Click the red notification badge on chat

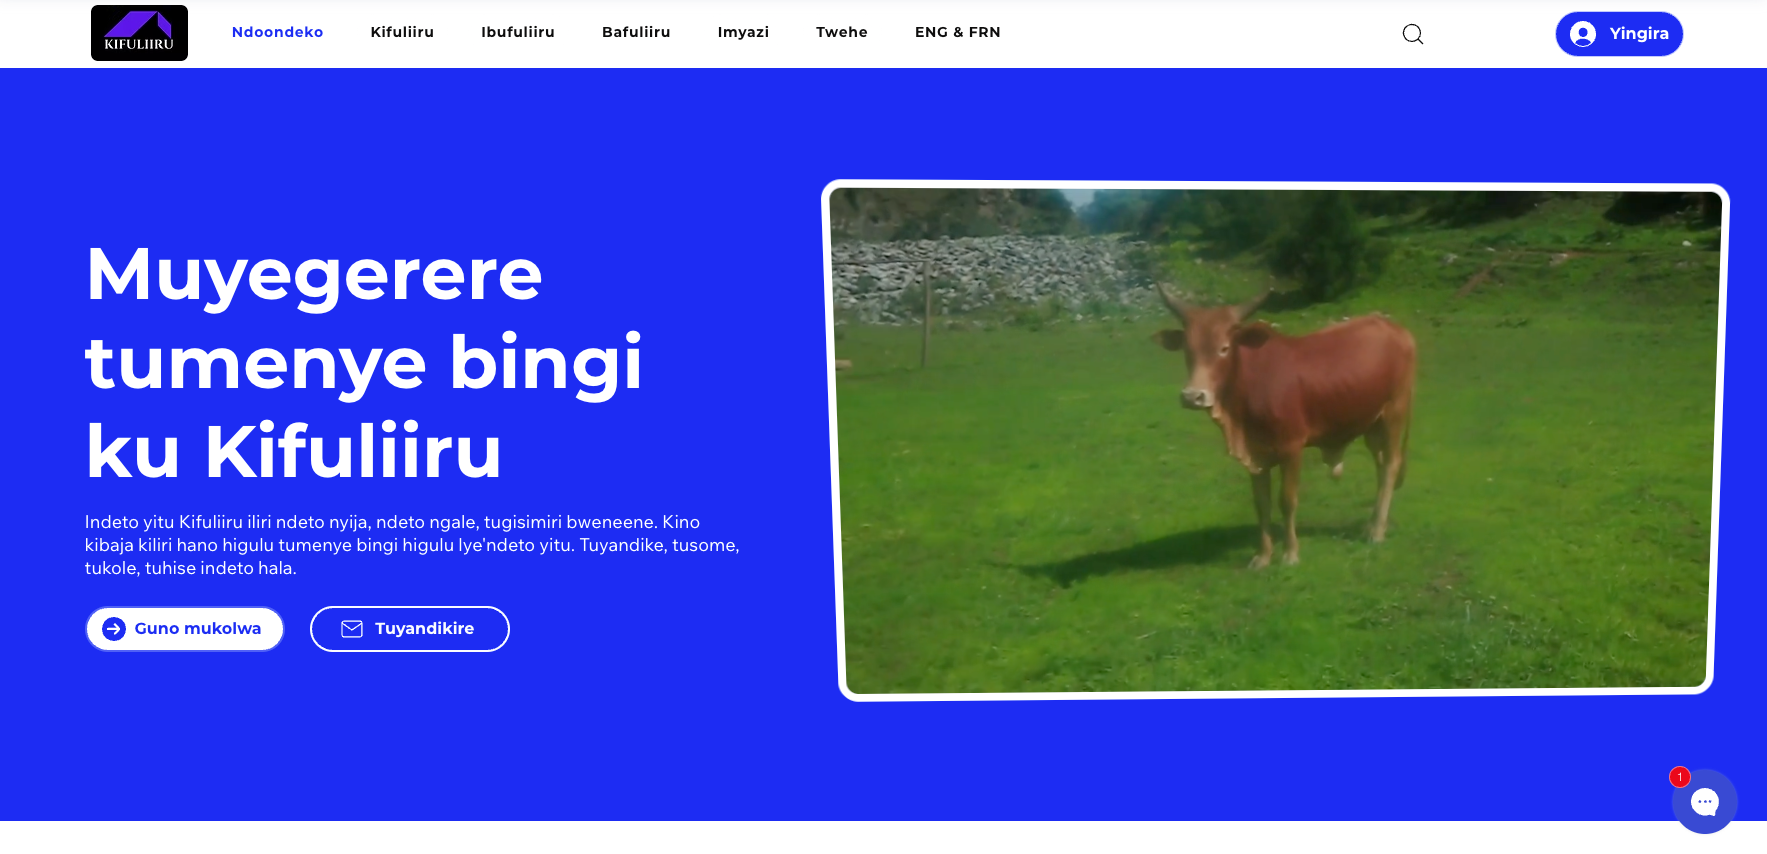coord(1680,777)
